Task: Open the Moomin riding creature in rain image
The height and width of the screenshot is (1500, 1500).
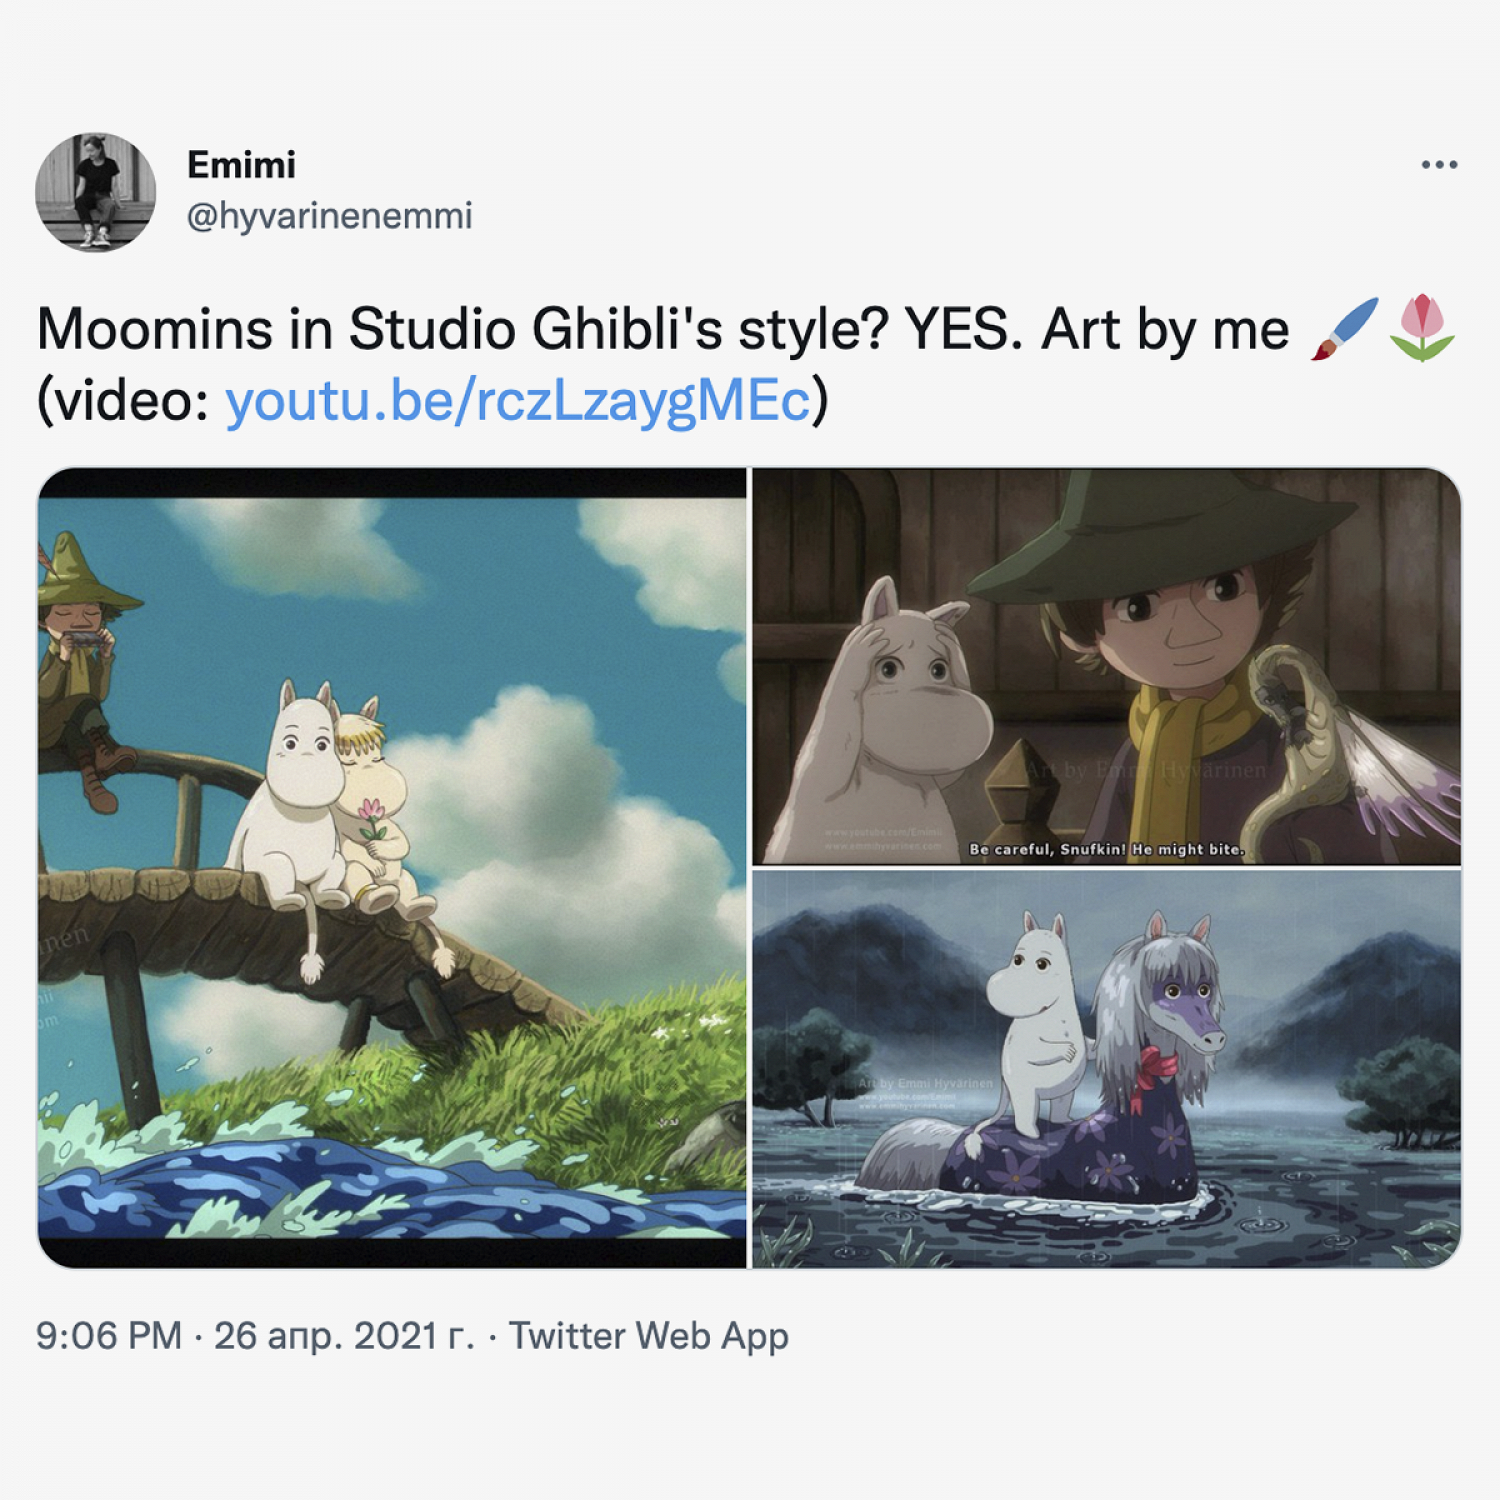Action: pos(1106,1069)
